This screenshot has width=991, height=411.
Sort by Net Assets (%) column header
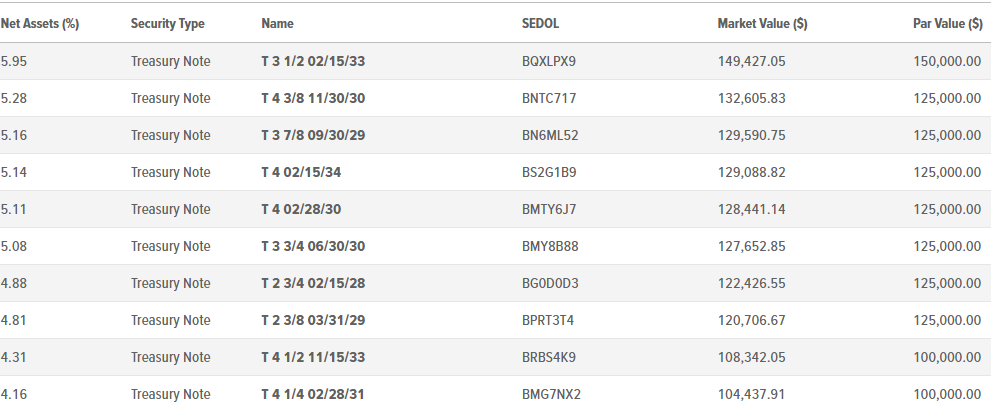point(40,24)
